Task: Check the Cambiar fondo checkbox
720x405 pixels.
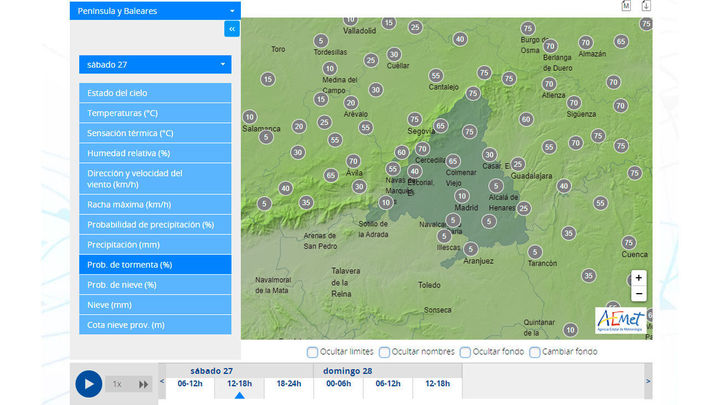Action: (534, 352)
